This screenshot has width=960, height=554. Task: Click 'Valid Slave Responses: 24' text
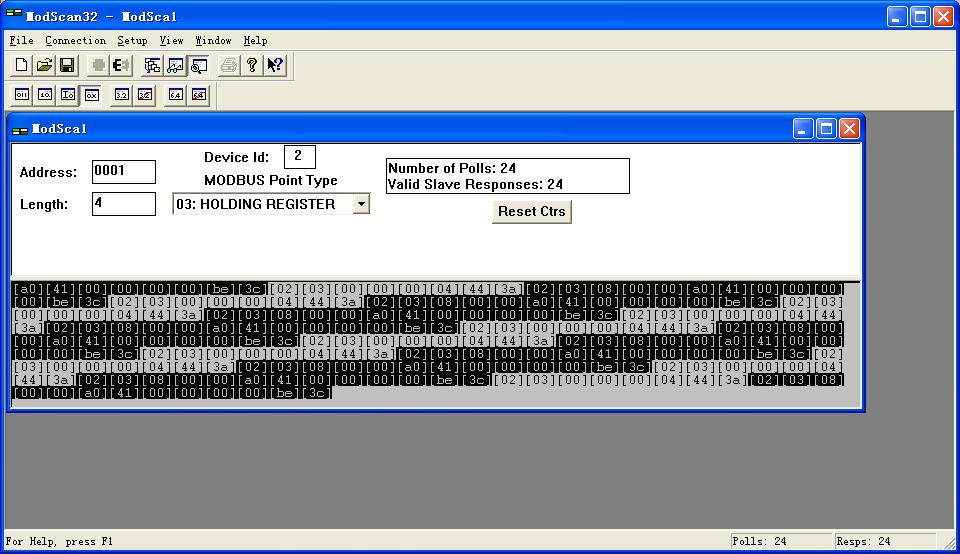(x=475, y=184)
